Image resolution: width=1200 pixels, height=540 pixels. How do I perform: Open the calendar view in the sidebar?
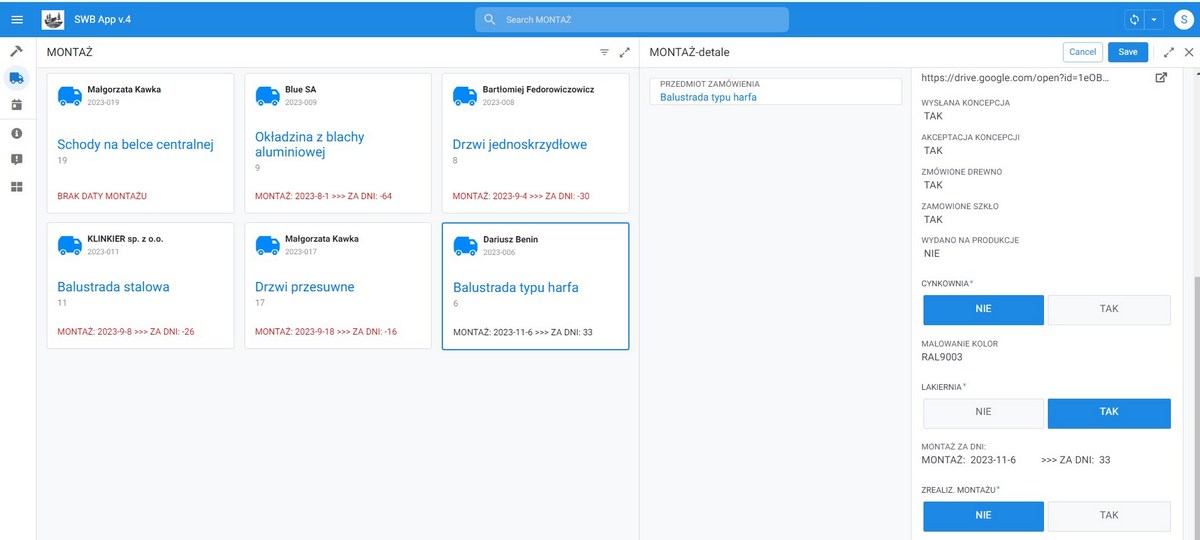pos(17,105)
